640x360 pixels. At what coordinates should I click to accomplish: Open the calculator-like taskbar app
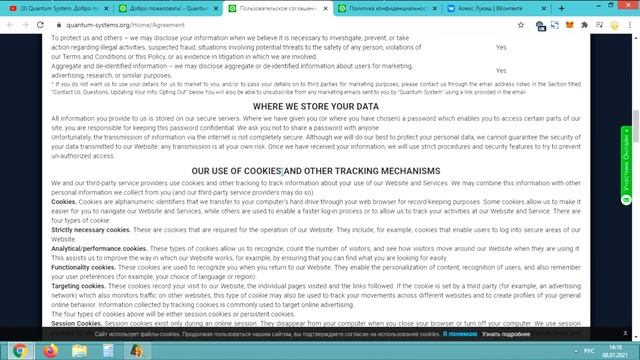[x=108, y=351]
